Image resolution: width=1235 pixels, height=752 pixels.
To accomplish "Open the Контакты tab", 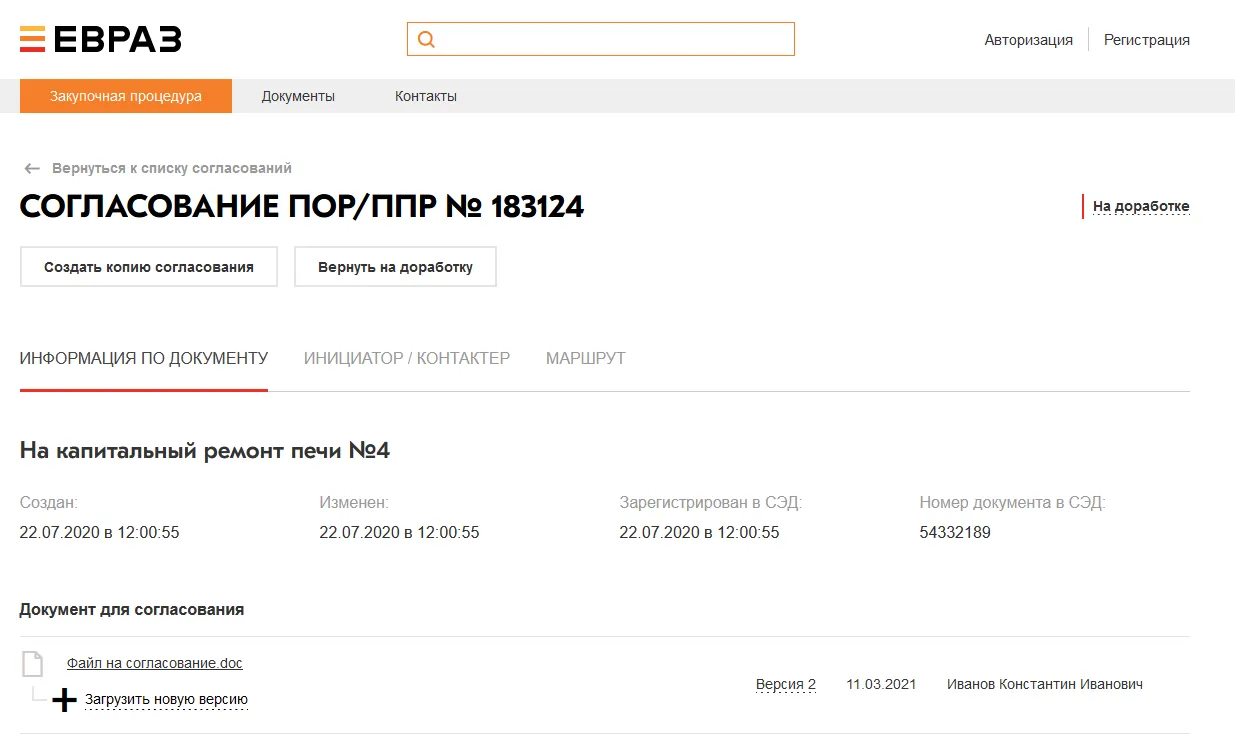I will coord(425,96).
